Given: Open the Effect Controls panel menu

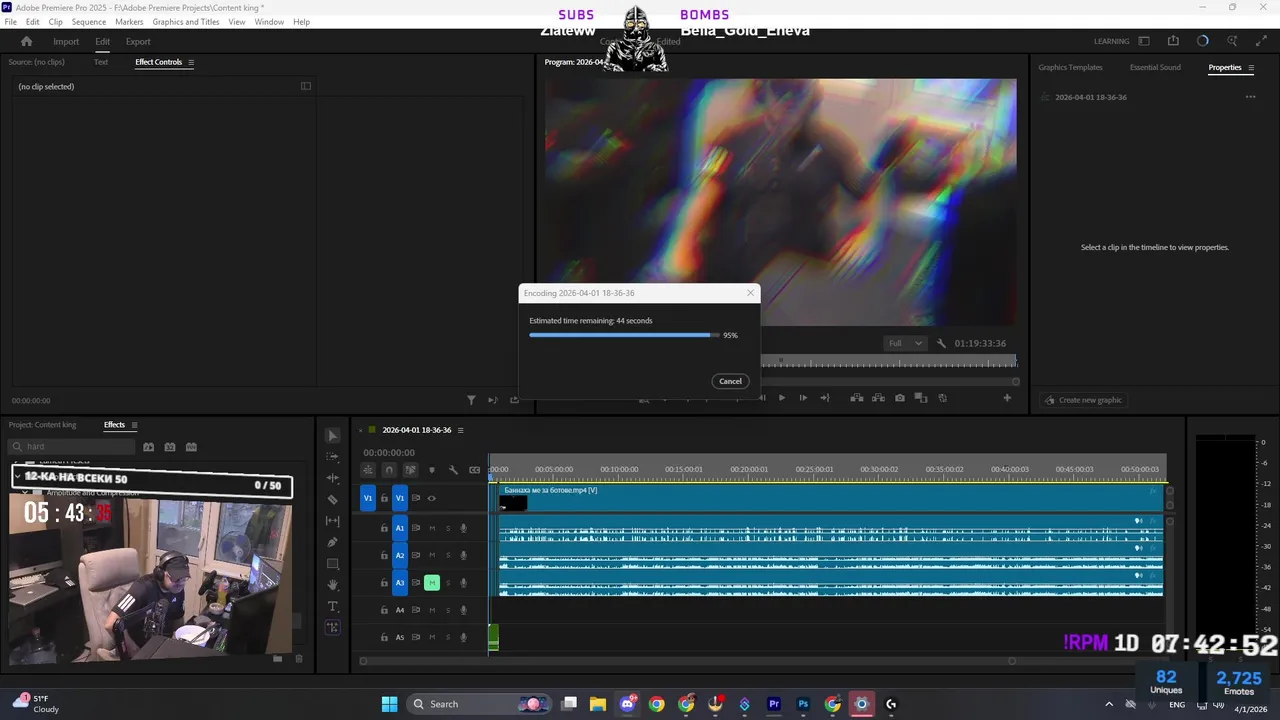Looking at the screenshot, I should 191,62.
